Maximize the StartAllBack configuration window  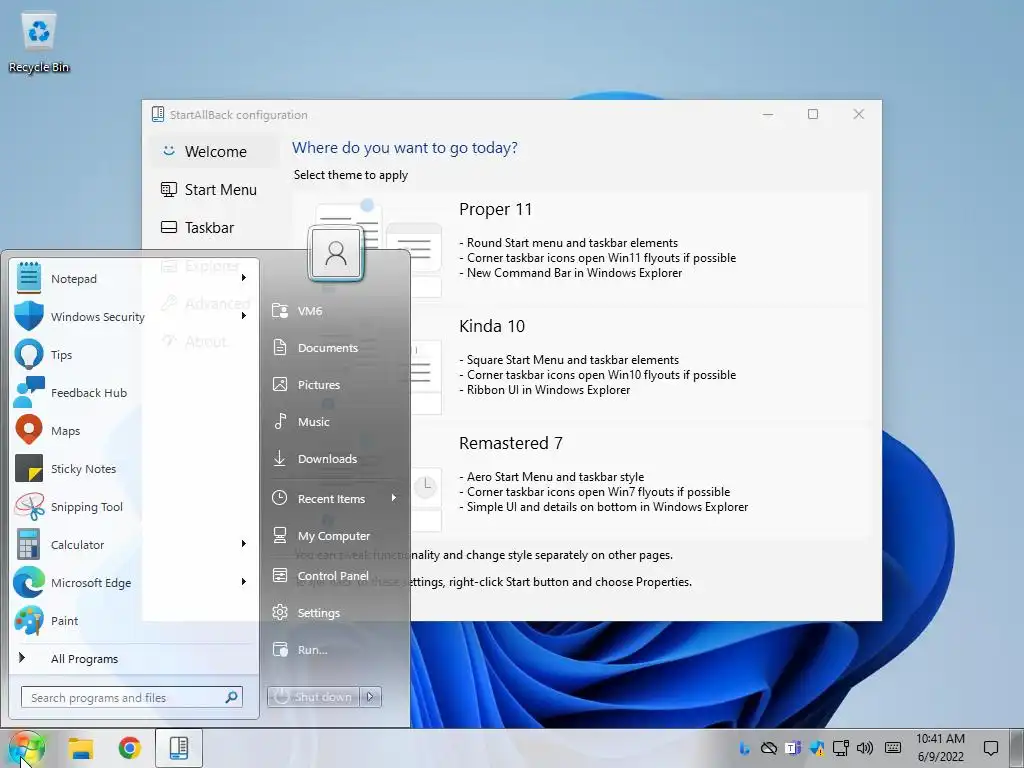[x=813, y=114]
